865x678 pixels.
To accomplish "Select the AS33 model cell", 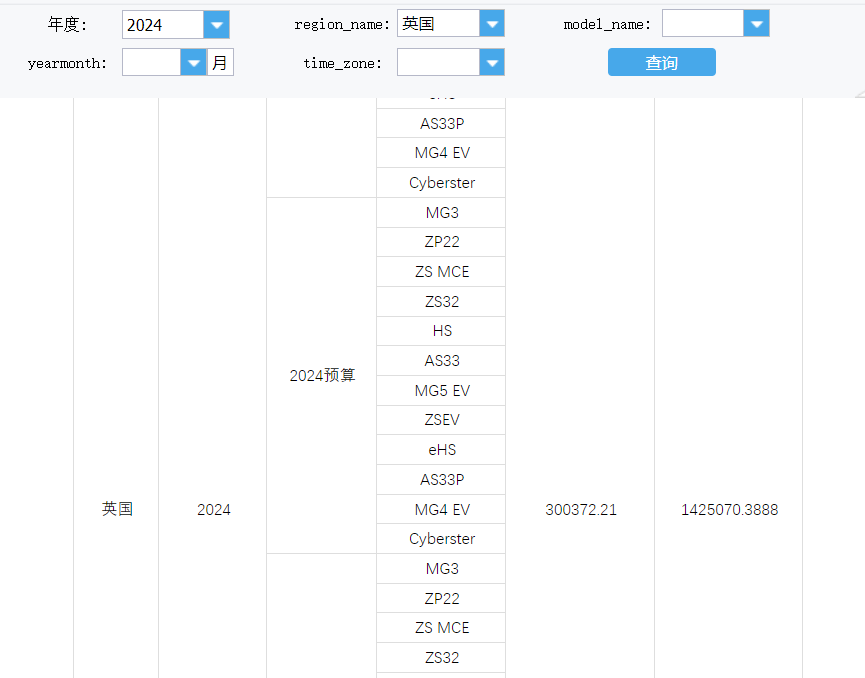I will coord(441,361).
